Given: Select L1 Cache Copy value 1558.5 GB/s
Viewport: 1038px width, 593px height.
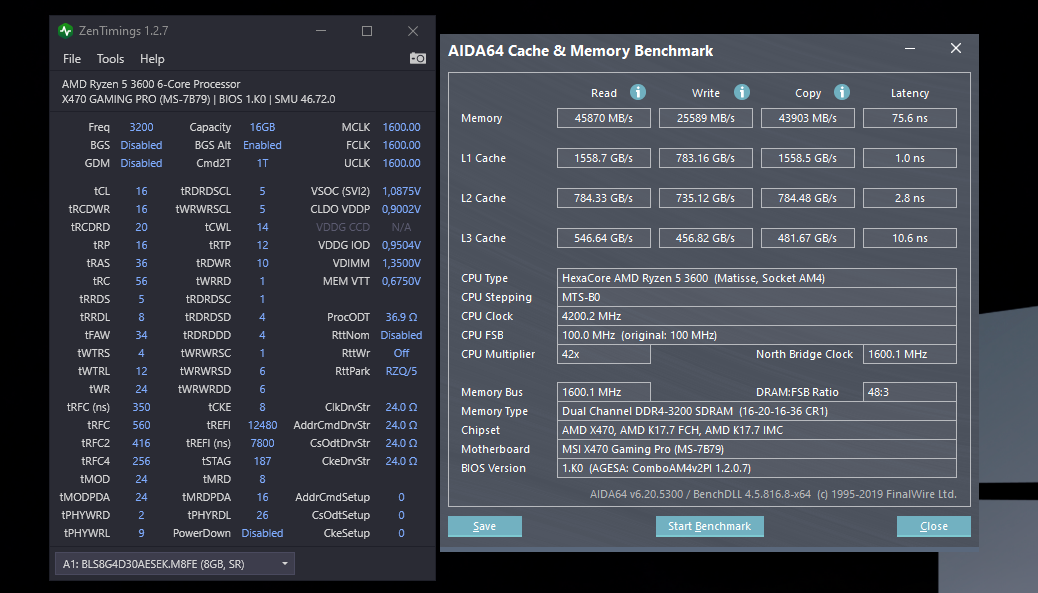Looking at the screenshot, I should coord(808,158).
